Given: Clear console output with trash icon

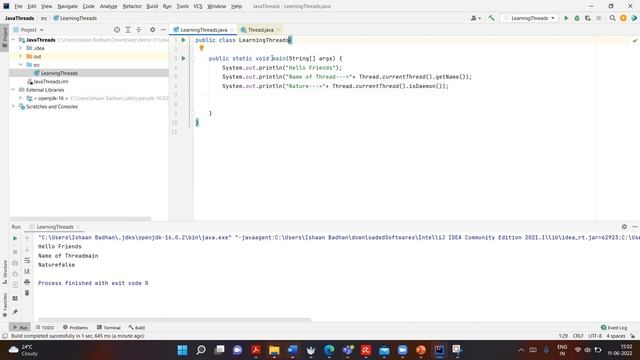Looking at the screenshot, I should [27, 293].
